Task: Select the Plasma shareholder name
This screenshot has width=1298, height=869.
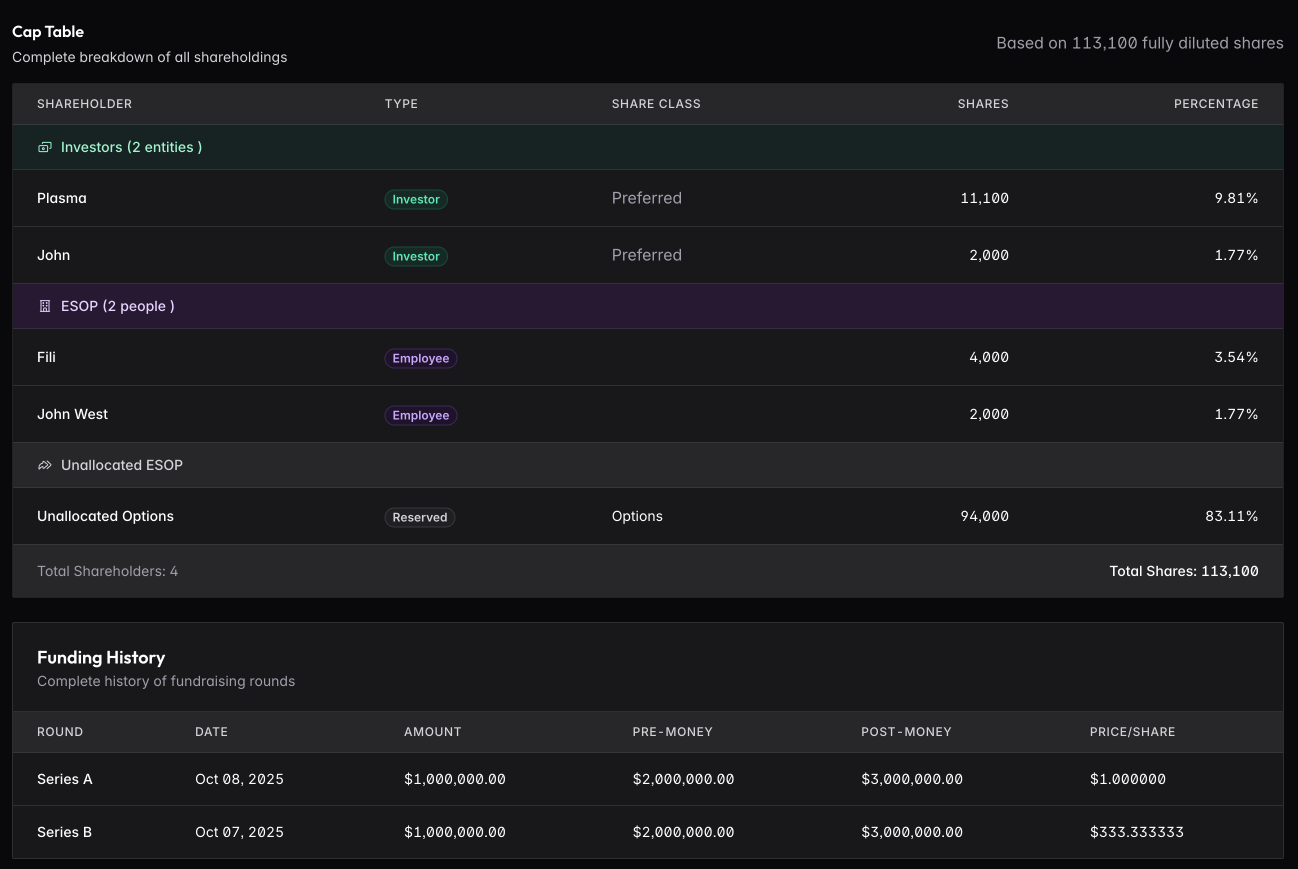Action: (62, 198)
